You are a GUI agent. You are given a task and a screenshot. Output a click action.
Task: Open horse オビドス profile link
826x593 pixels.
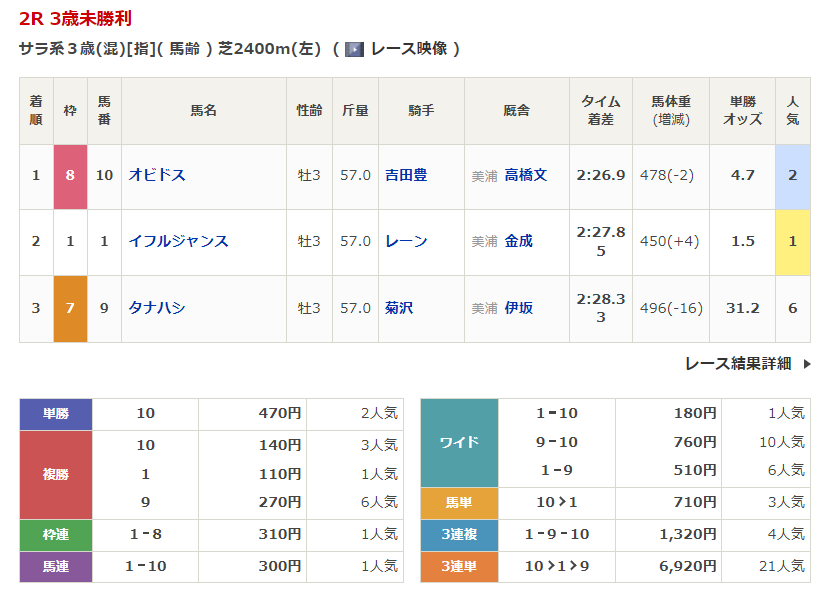point(157,175)
